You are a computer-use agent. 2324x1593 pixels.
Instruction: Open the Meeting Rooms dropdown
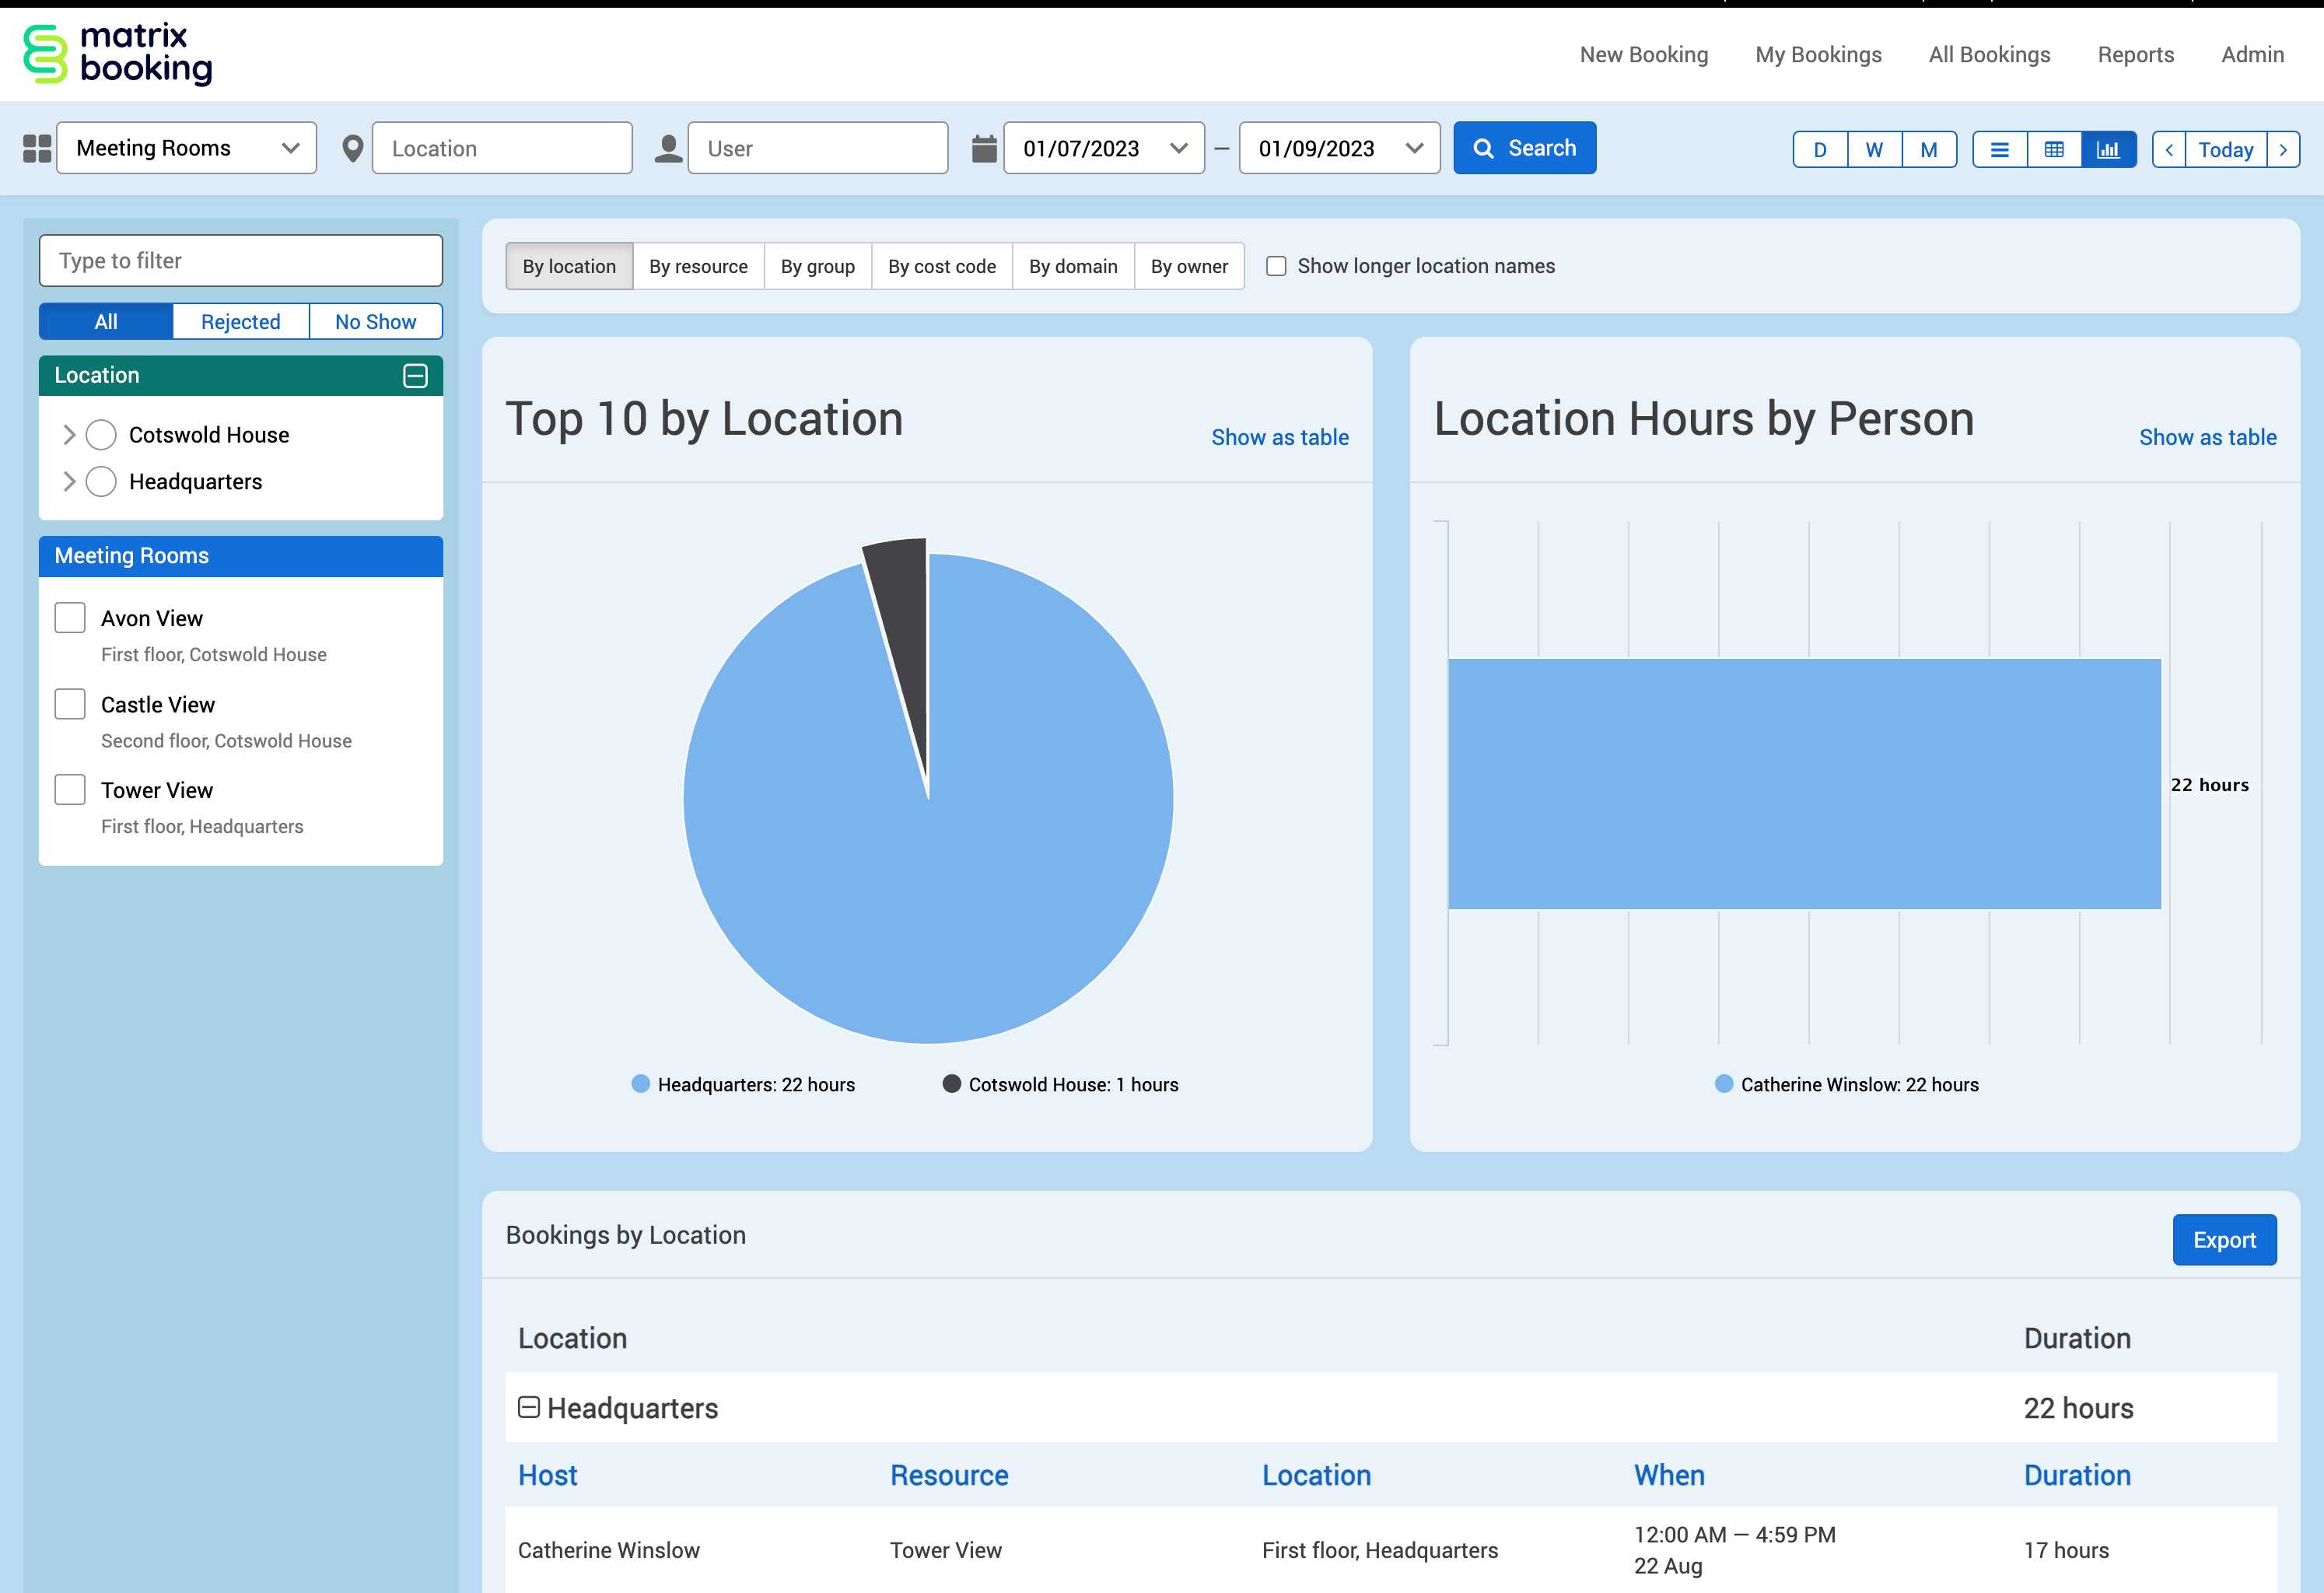187,149
